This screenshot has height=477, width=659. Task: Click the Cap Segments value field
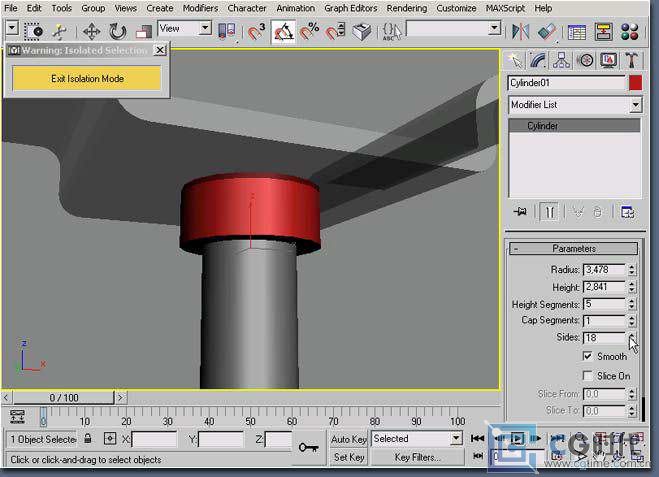605,321
